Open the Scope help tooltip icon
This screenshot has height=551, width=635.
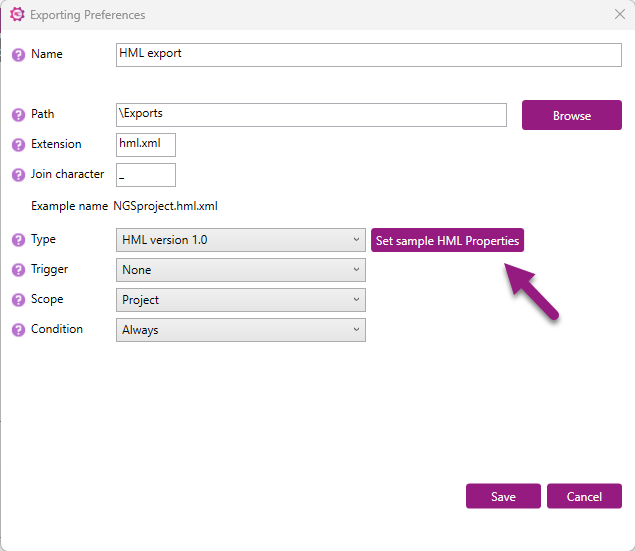(18, 300)
